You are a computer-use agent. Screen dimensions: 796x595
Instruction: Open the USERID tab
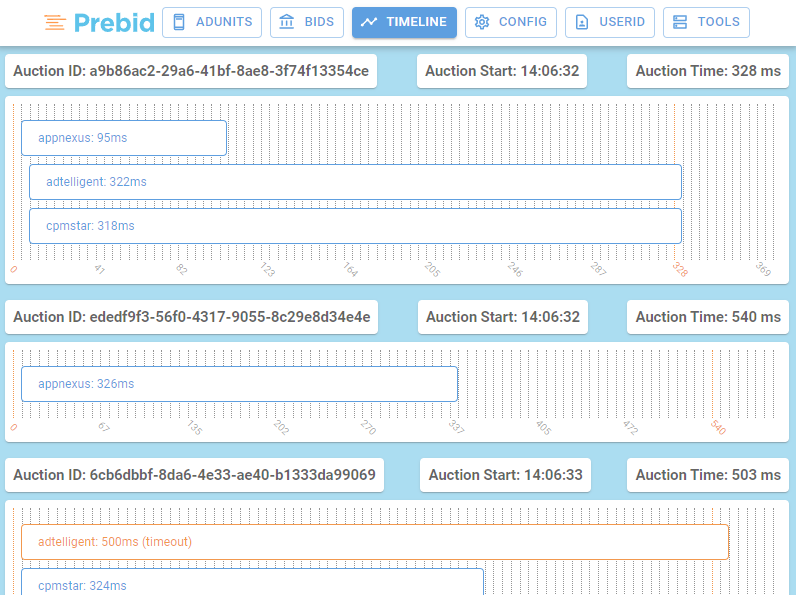tap(610, 22)
